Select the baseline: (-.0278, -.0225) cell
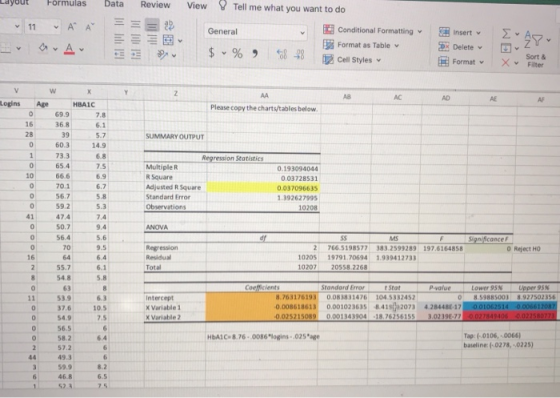Viewport: 560px width, 398px height. (498, 345)
